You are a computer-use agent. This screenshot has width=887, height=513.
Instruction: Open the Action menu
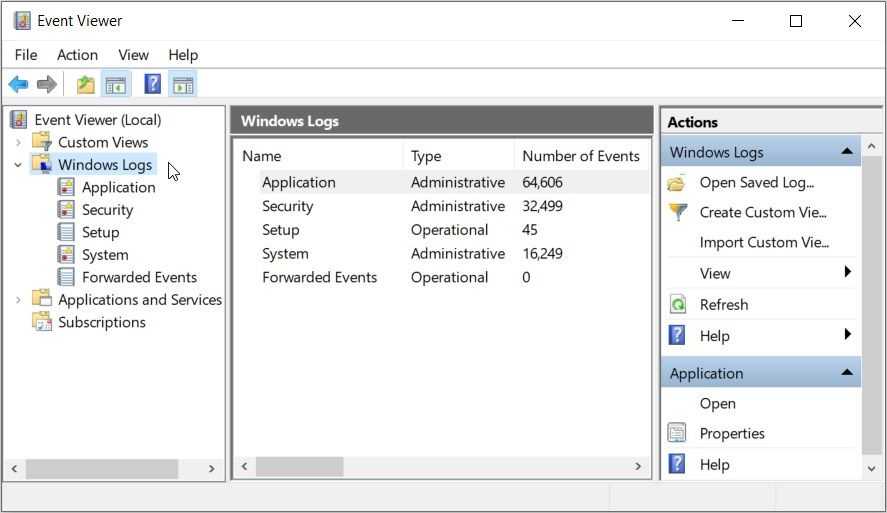click(77, 55)
